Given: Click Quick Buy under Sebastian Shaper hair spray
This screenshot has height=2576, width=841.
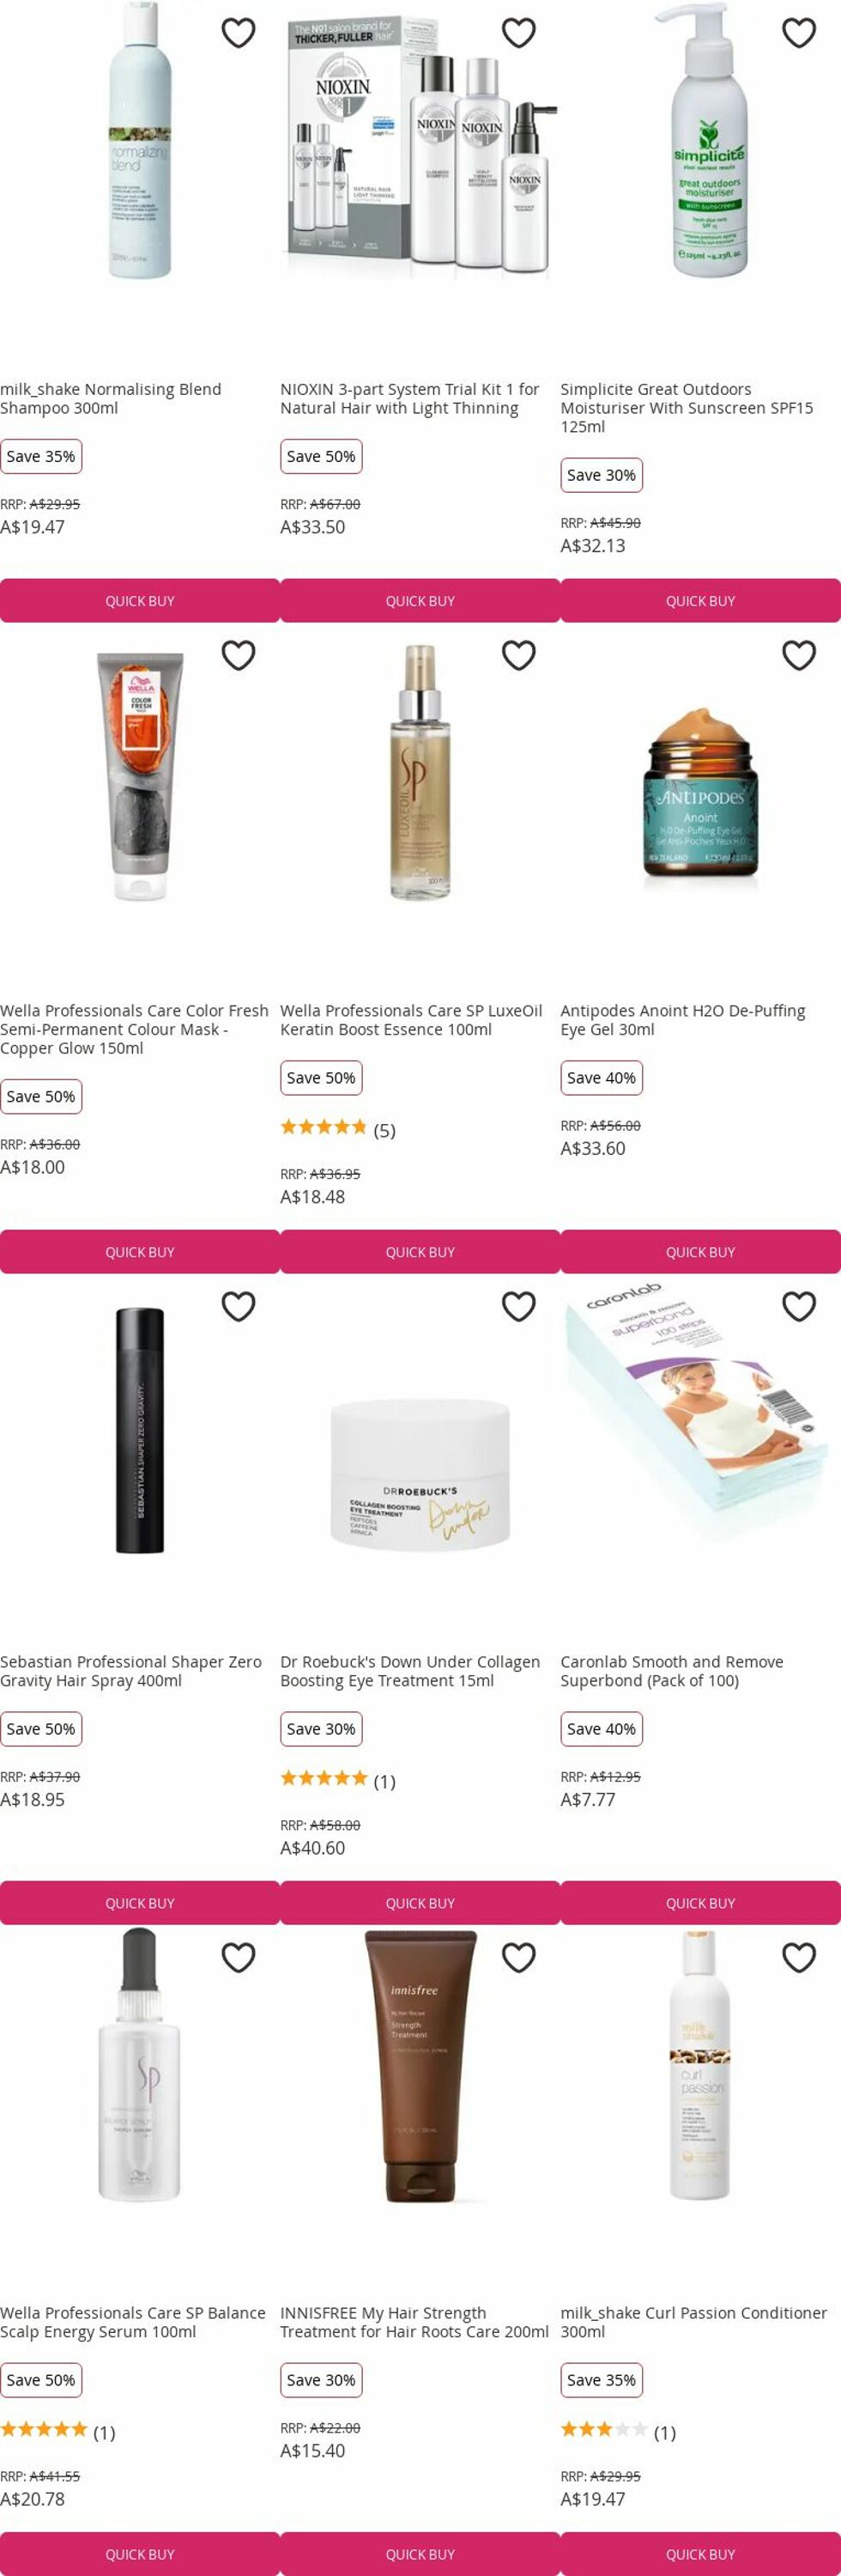Looking at the screenshot, I should 140,1903.
